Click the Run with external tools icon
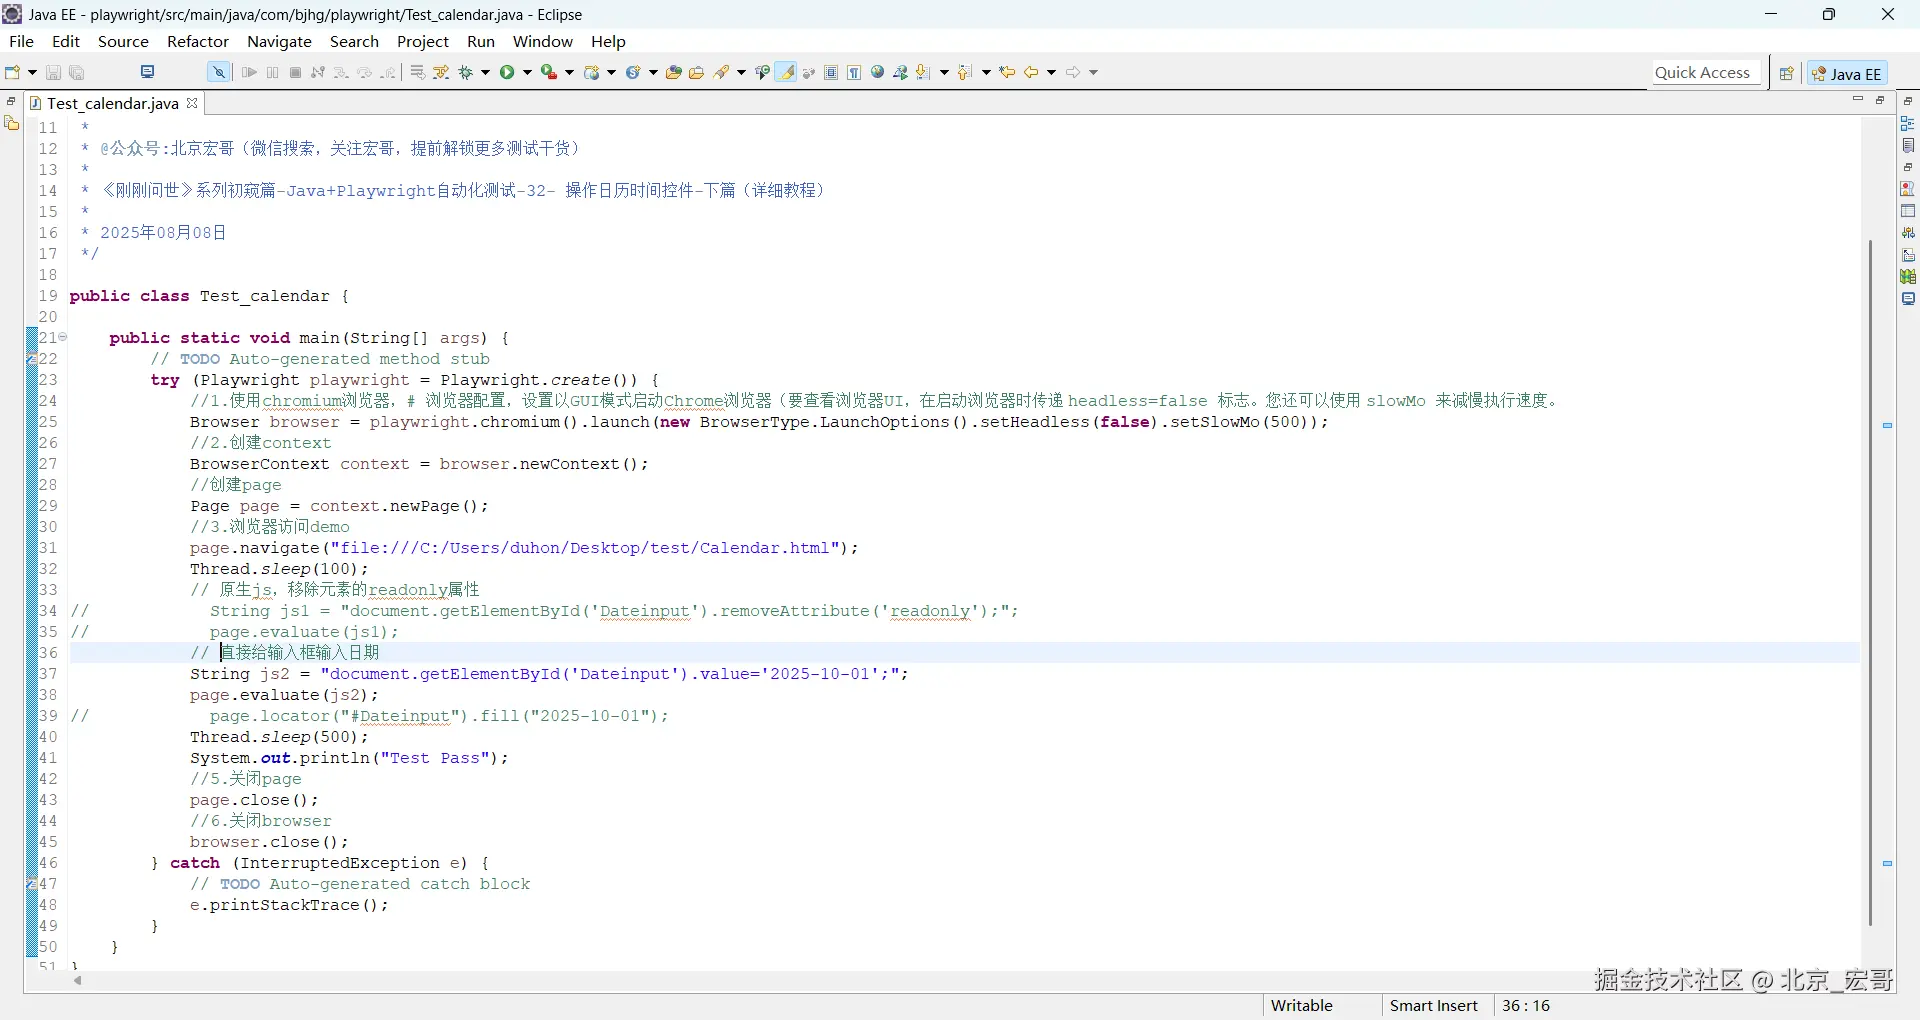 (x=549, y=72)
